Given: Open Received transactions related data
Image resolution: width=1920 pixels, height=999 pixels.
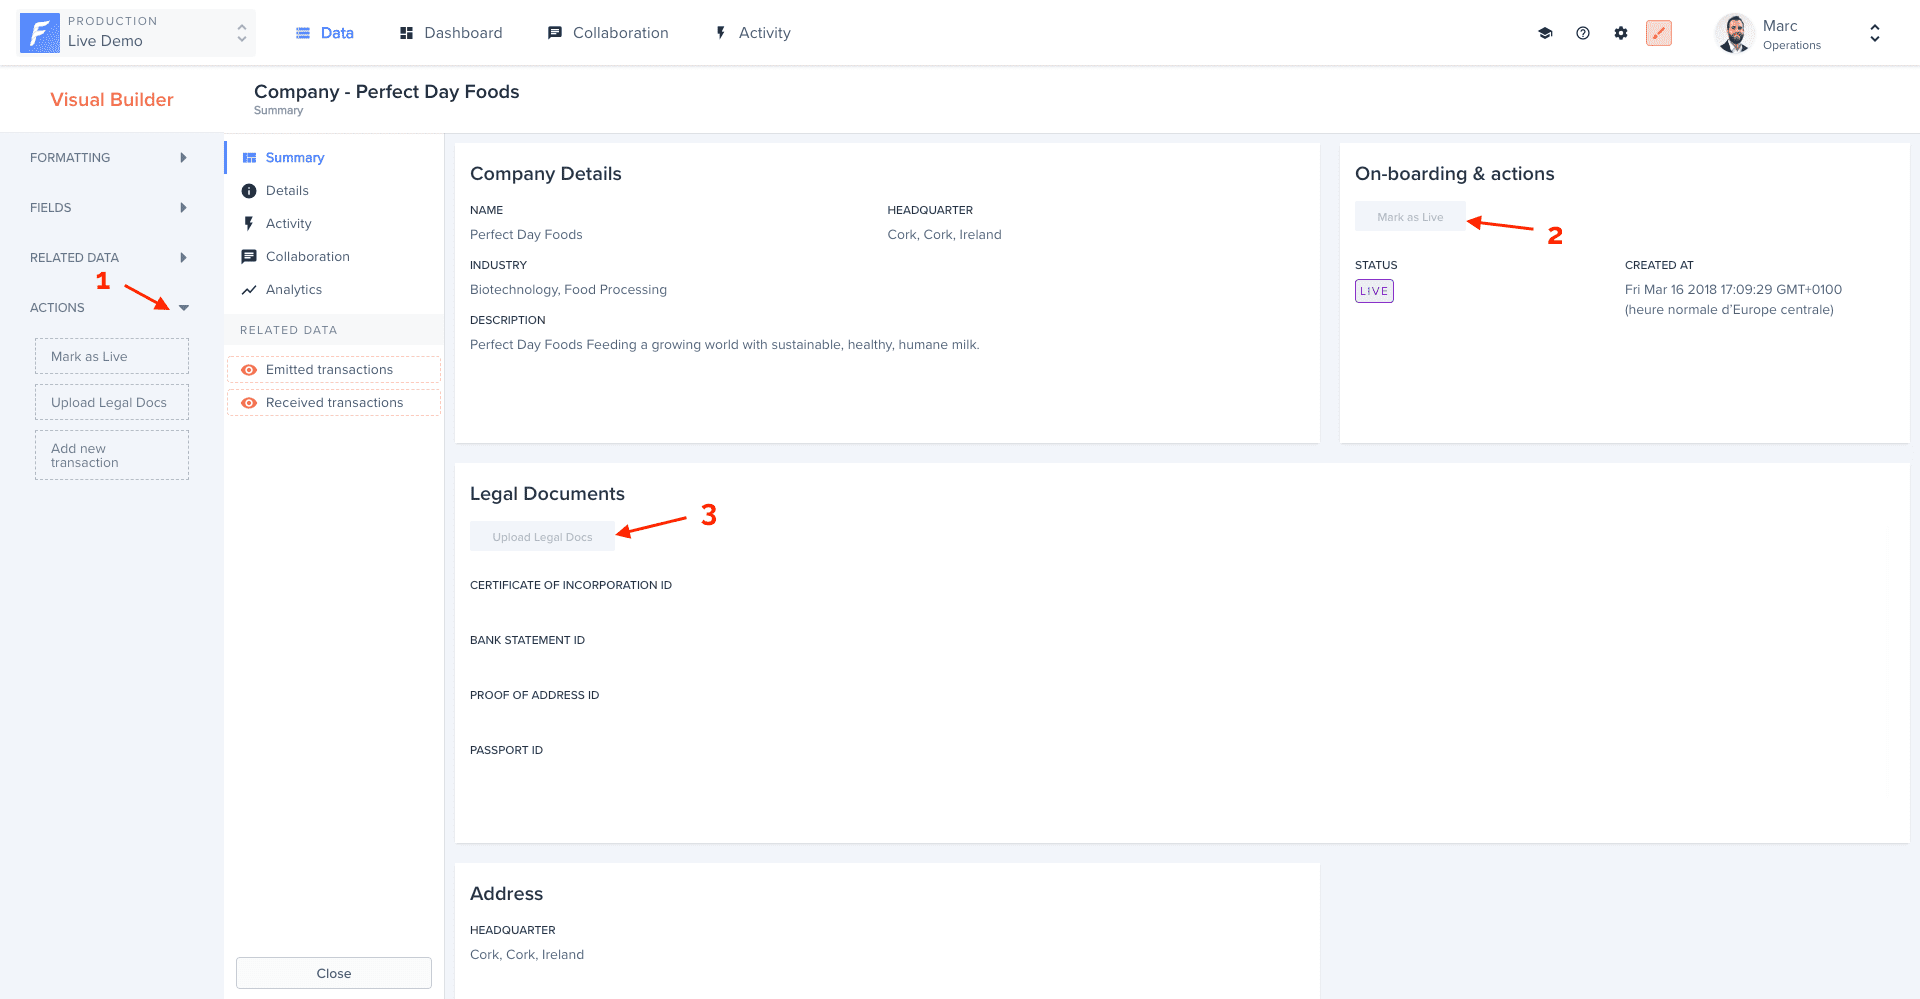Looking at the screenshot, I should (334, 403).
